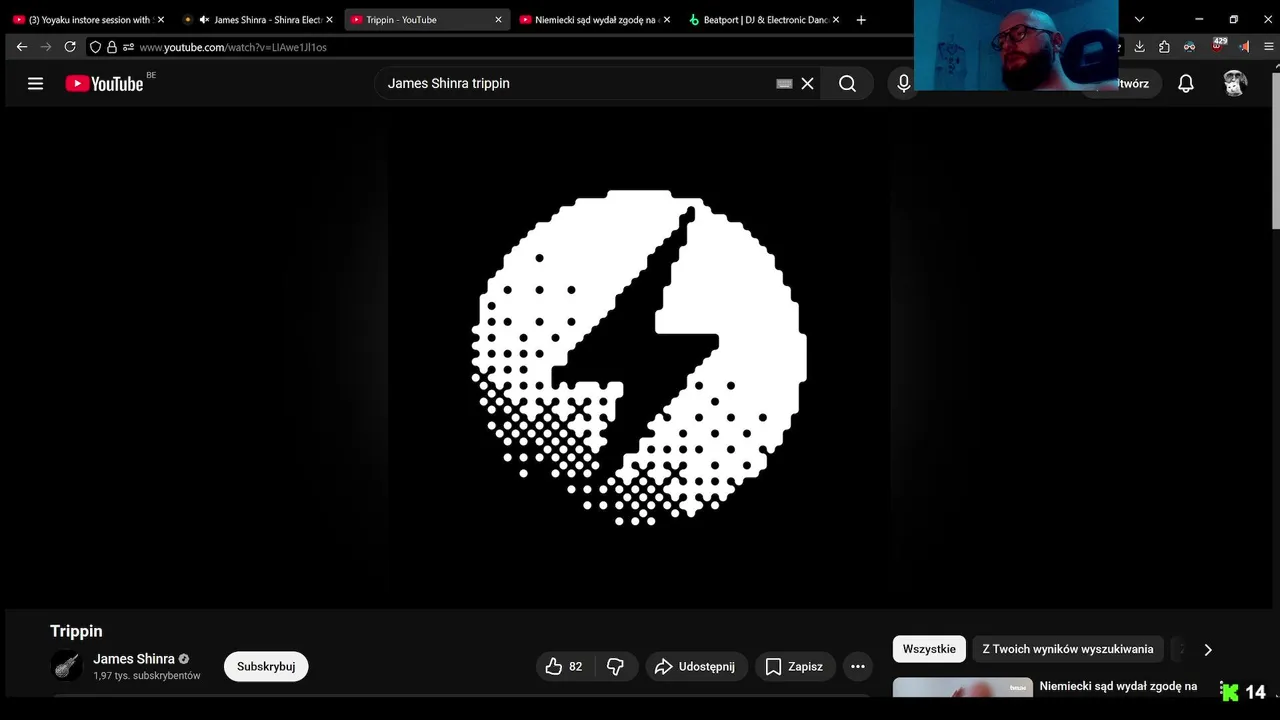Open the browser application menu
This screenshot has height=720, width=1280.
1269,47
